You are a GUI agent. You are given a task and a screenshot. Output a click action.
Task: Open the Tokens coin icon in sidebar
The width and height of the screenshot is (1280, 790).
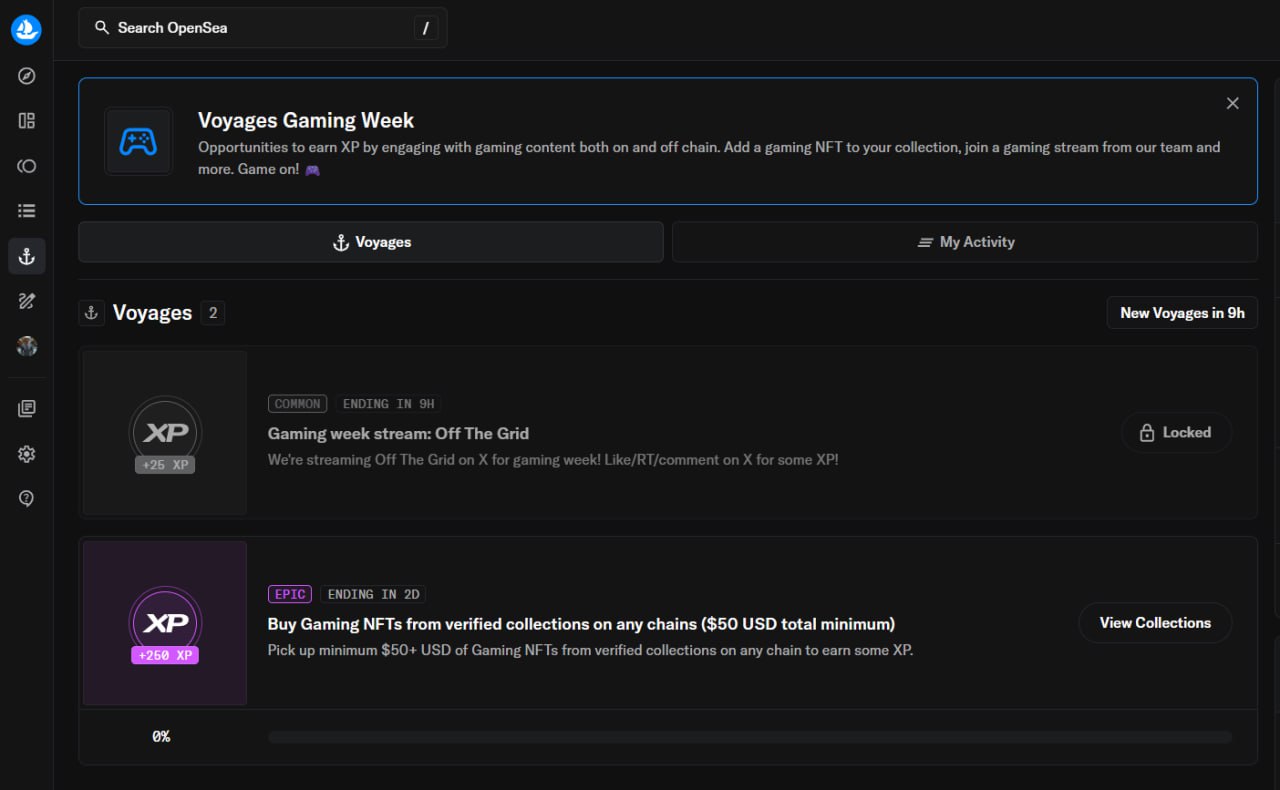(x=27, y=166)
